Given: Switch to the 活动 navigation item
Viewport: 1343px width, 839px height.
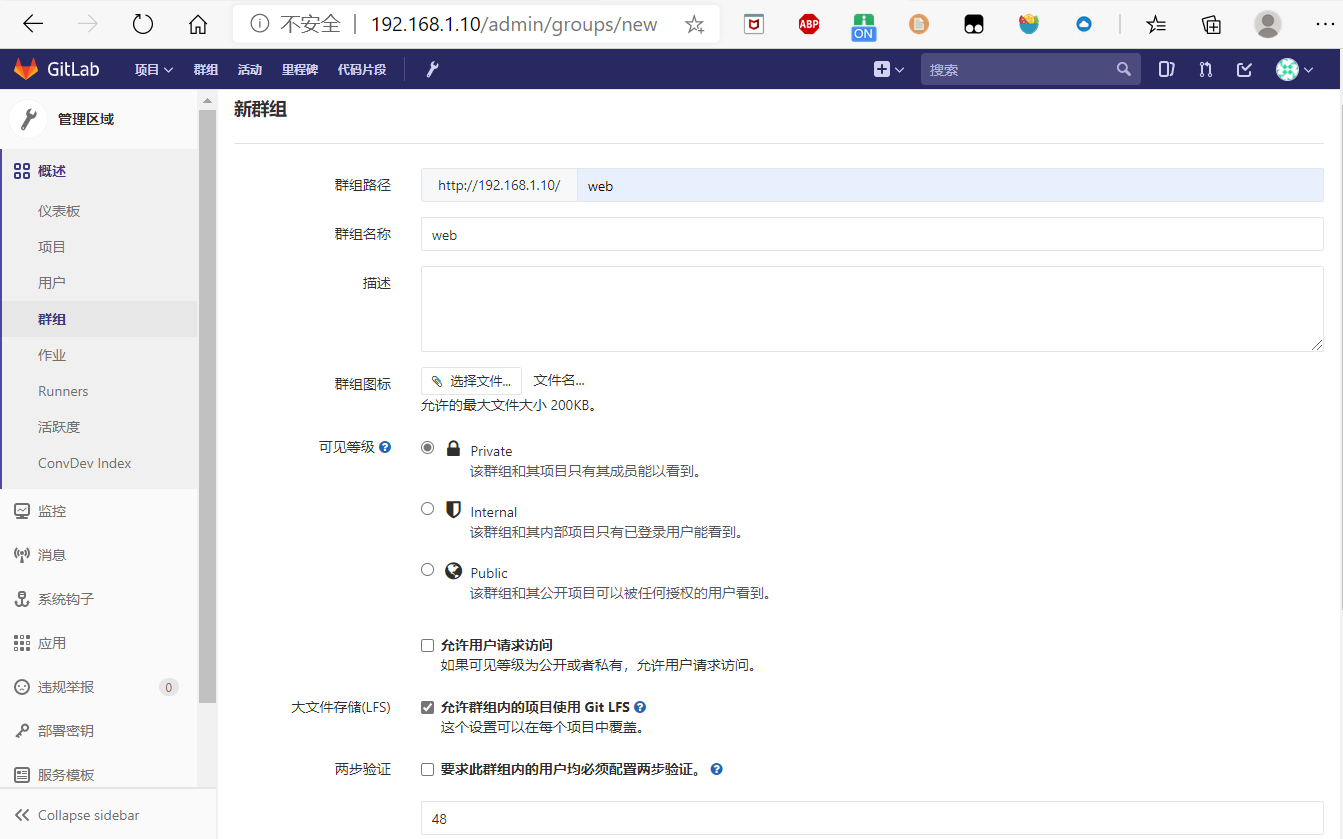Looking at the screenshot, I should pyautogui.click(x=250, y=69).
